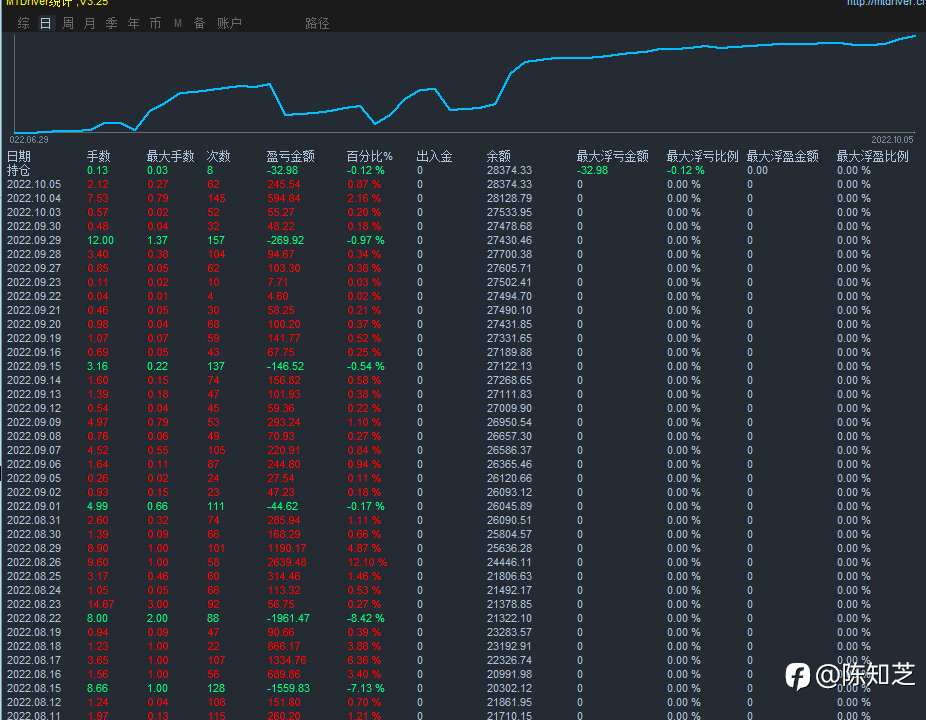The width and height of the screenshot is (926, 720).
Task: Open the 币 currency tab
Action: (x=155, y=23)
